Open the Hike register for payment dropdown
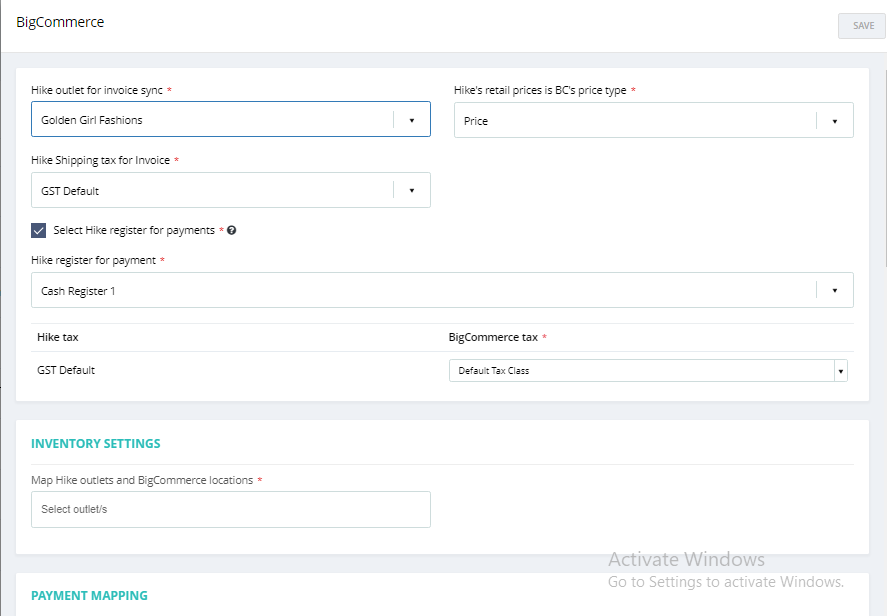 pyautogui.click(x=442, y=290)
